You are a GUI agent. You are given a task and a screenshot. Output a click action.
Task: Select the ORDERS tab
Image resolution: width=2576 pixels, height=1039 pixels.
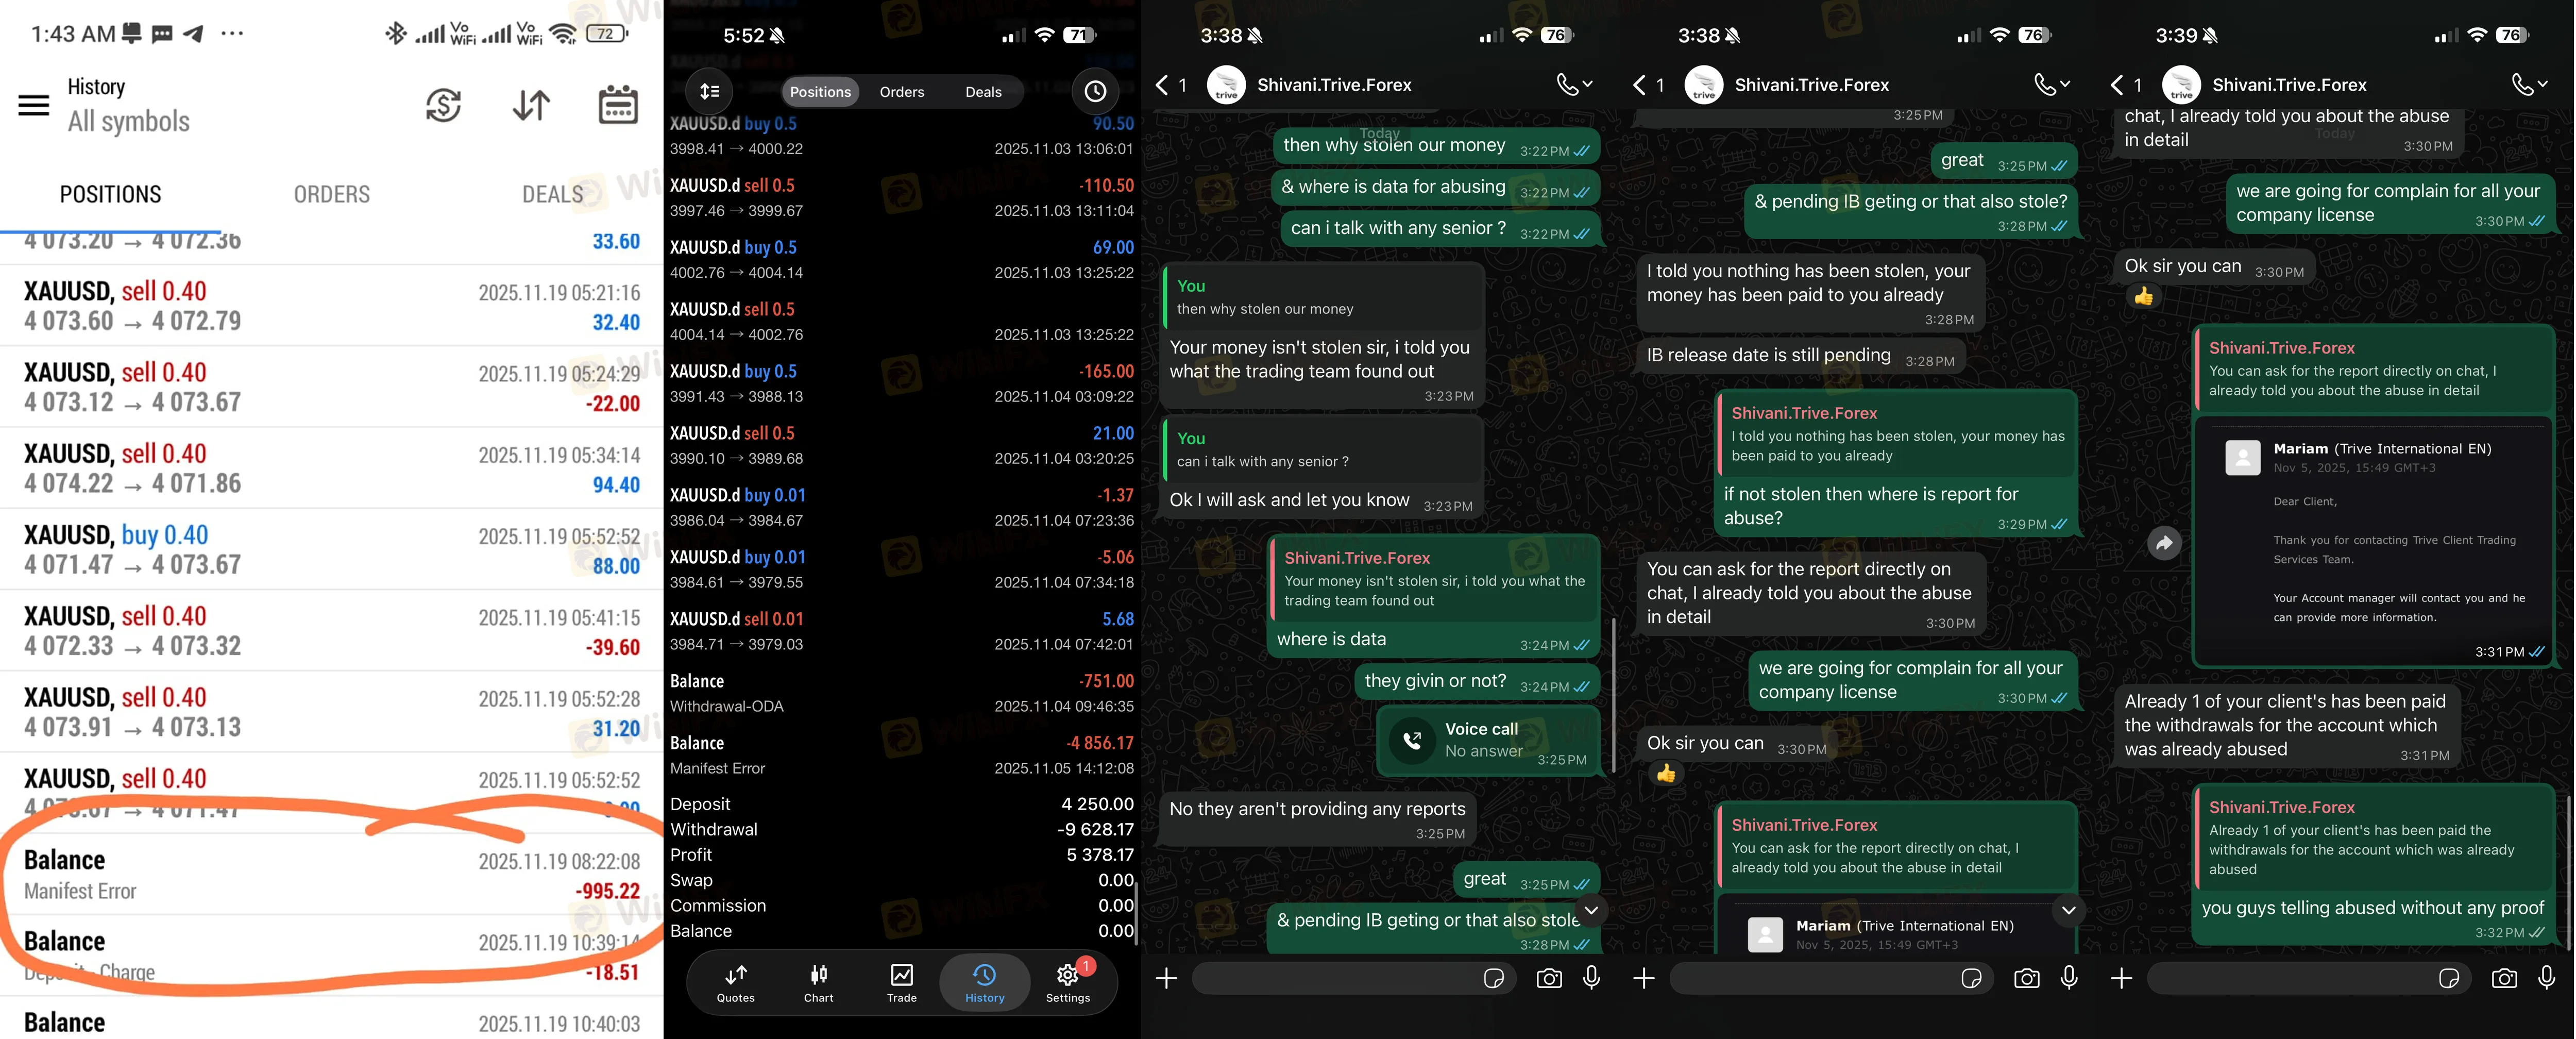331,194
